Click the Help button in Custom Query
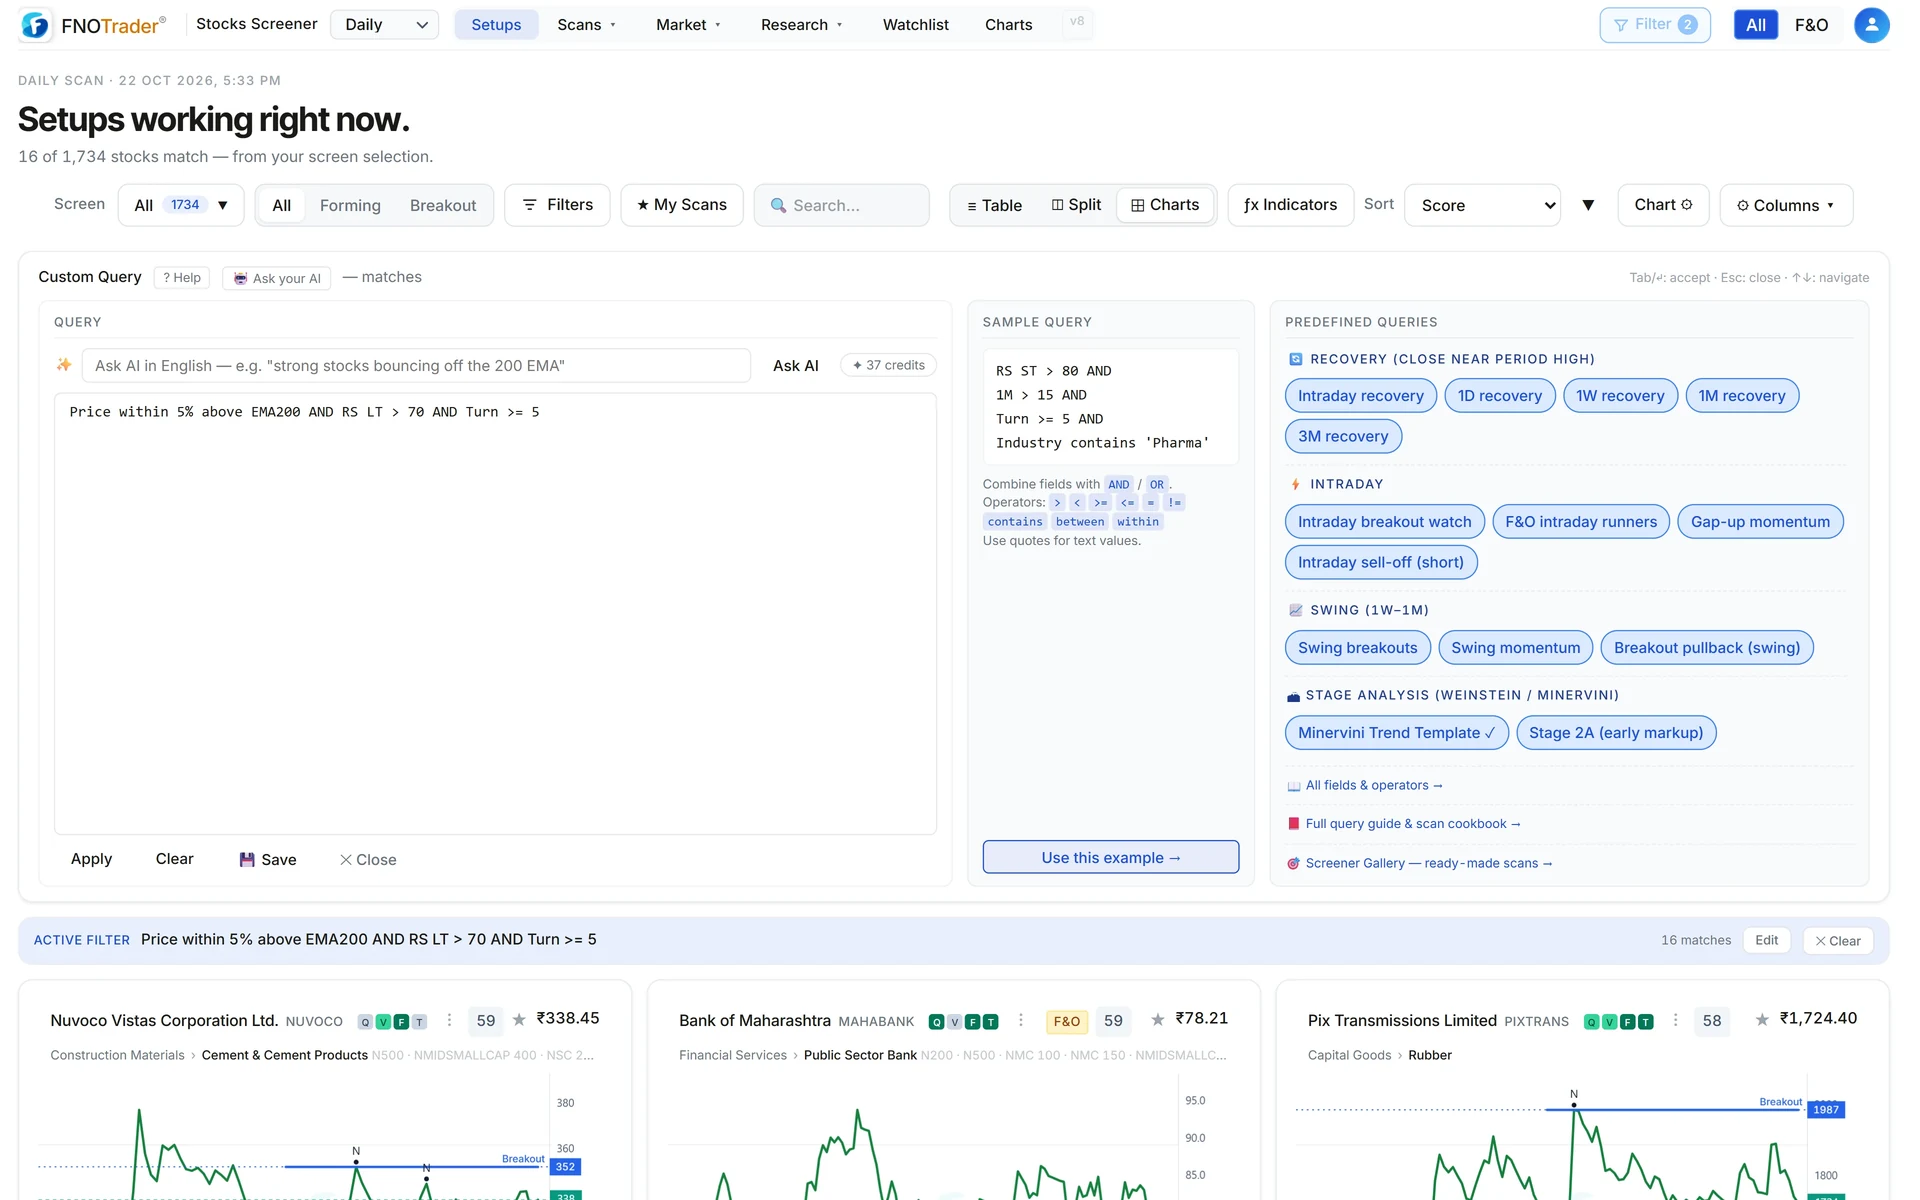This screenshot has width=1920, height=1200. click(182, 278)
